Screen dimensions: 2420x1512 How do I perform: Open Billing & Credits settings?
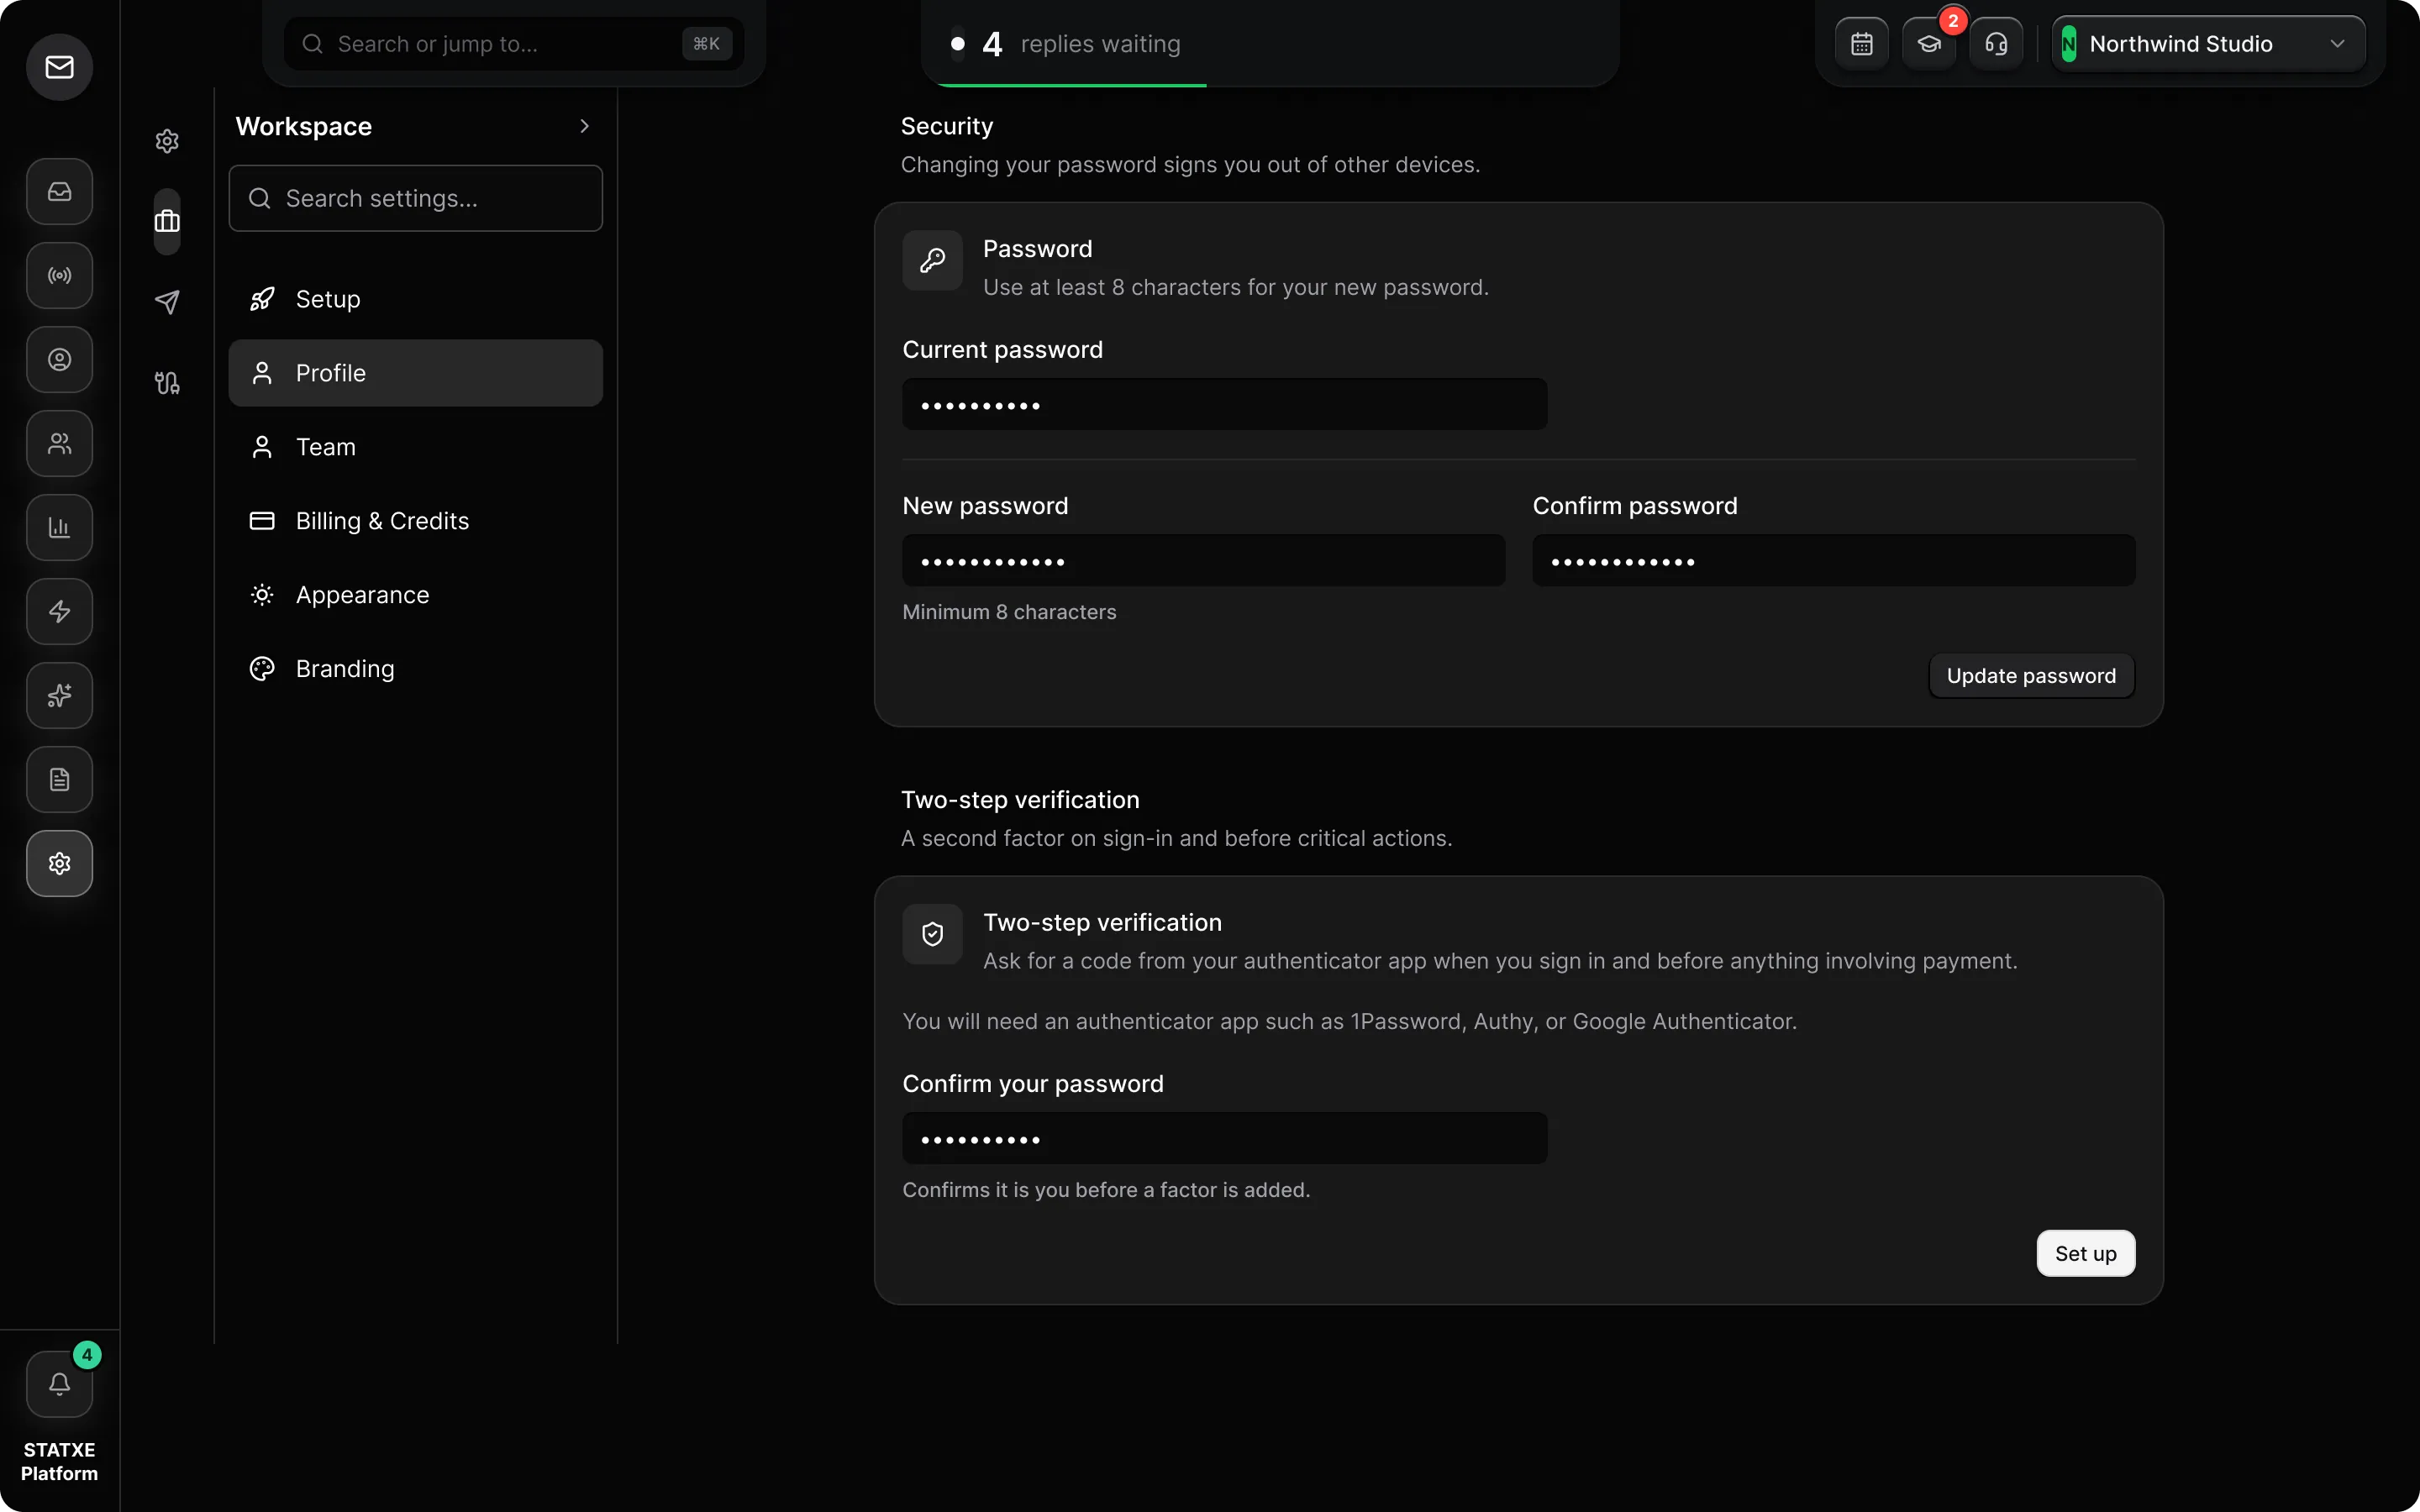coord(415,521)
